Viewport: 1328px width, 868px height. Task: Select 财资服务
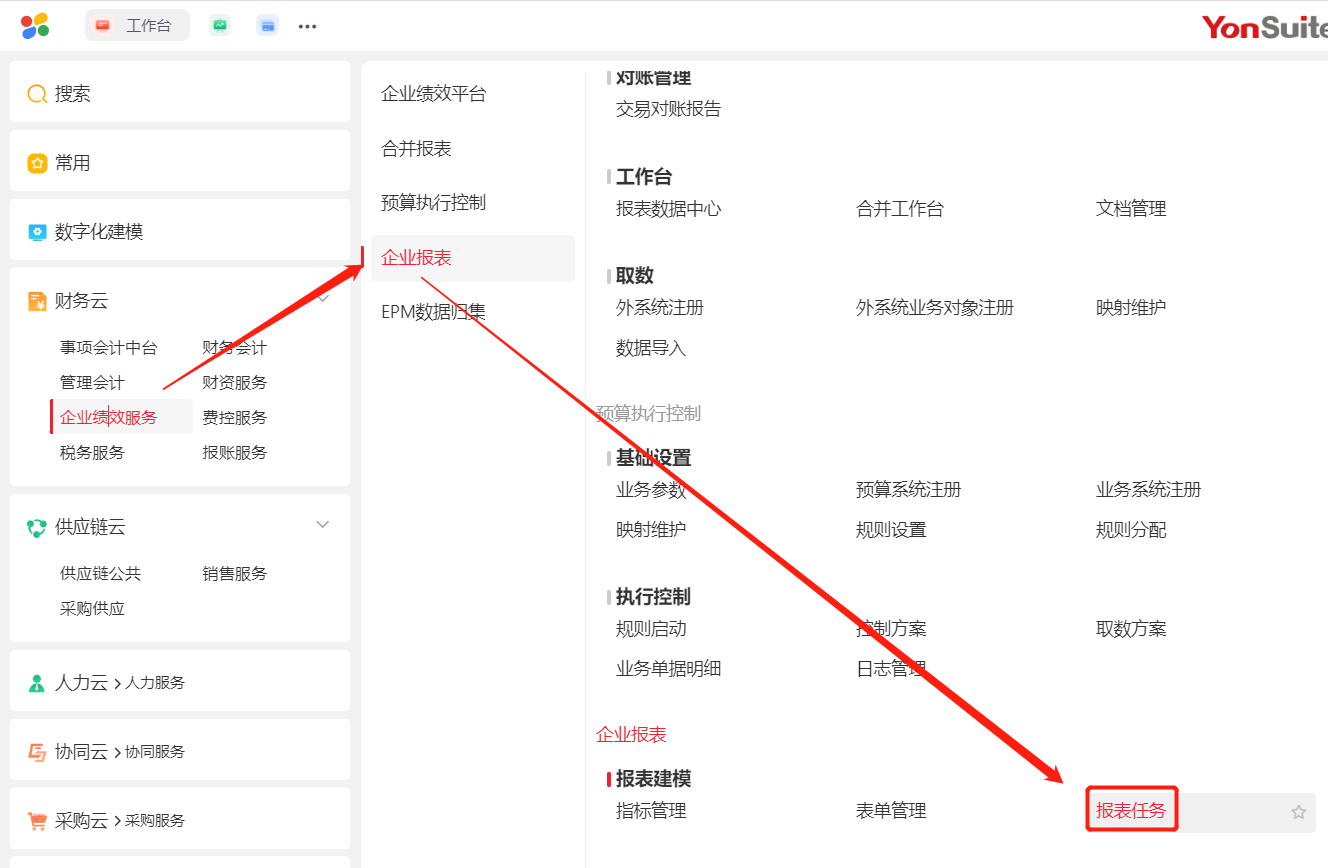coord(235,383)
